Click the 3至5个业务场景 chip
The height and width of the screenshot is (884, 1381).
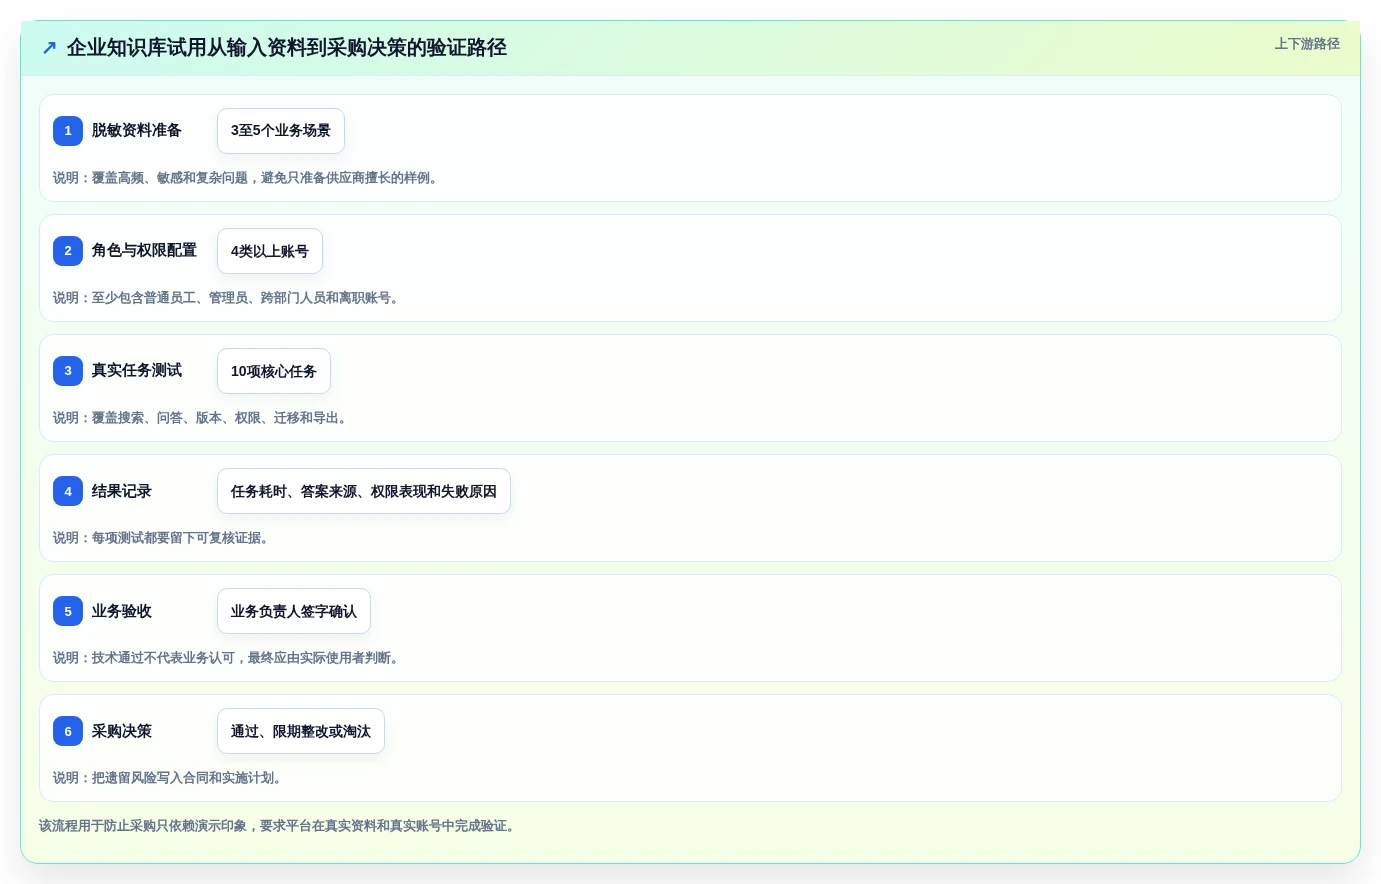[281, 131]
